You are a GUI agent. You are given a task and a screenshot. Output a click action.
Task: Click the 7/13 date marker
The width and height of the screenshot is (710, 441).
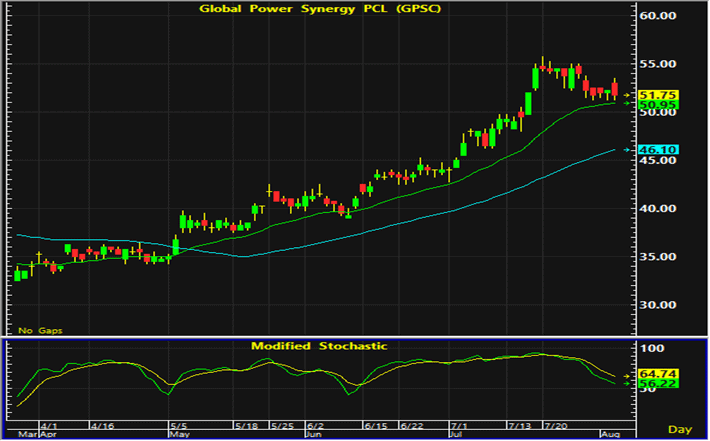(519, 427)
